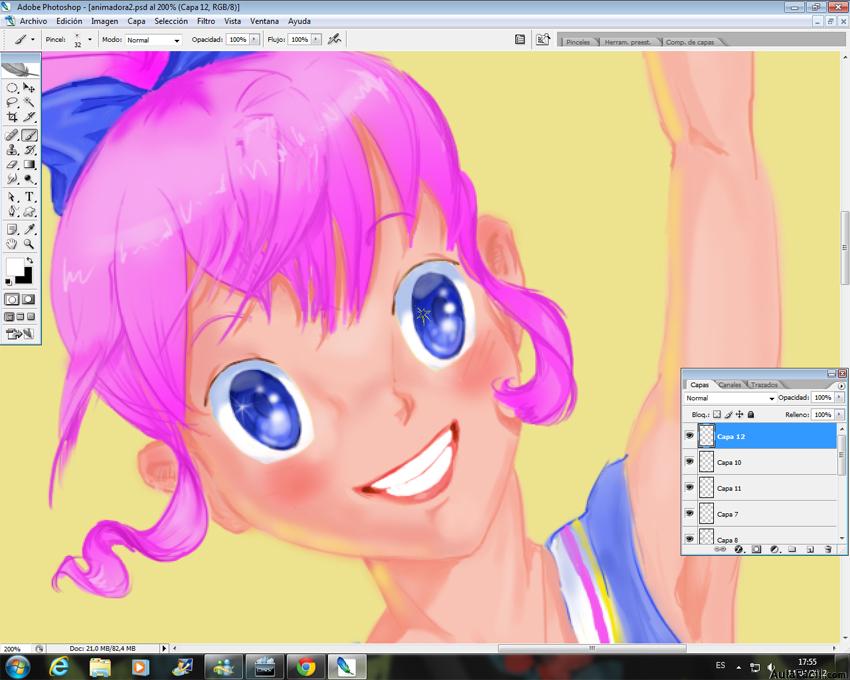
Task: Toggle lock transparent pixels
Action: 717,414
